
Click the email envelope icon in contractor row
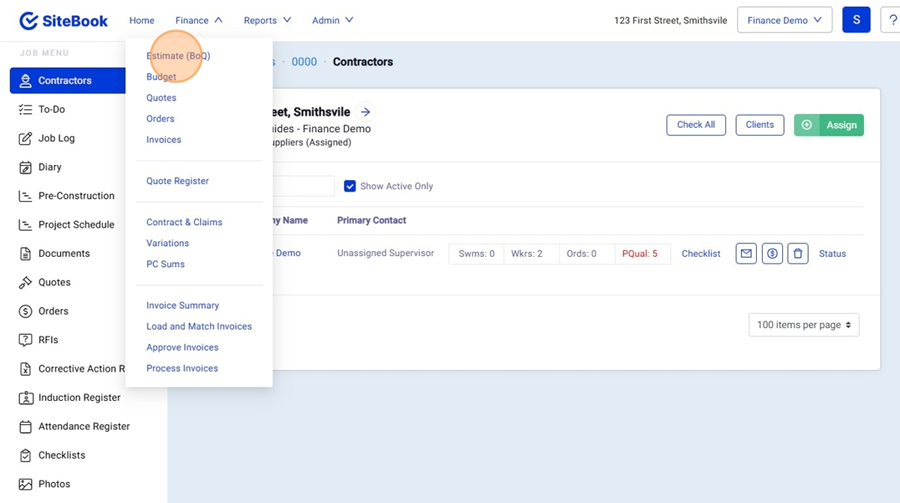click(746, 254)
